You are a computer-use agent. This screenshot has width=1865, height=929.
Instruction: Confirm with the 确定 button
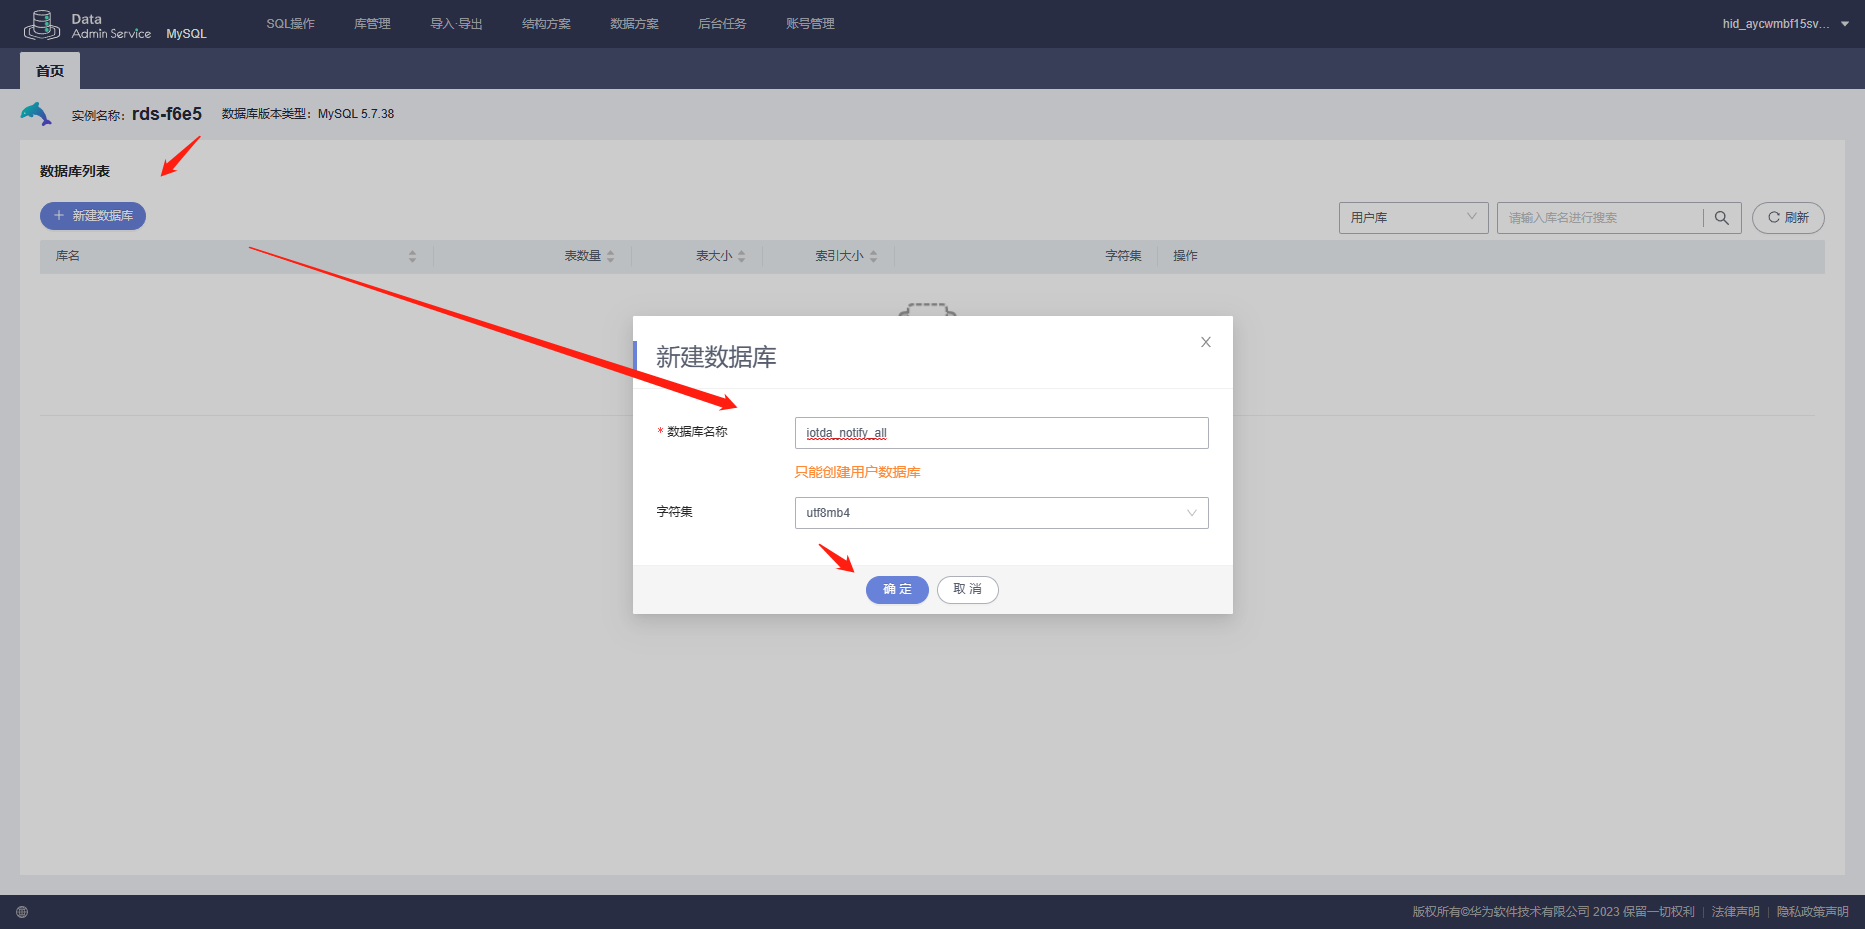tap(897, 590)
